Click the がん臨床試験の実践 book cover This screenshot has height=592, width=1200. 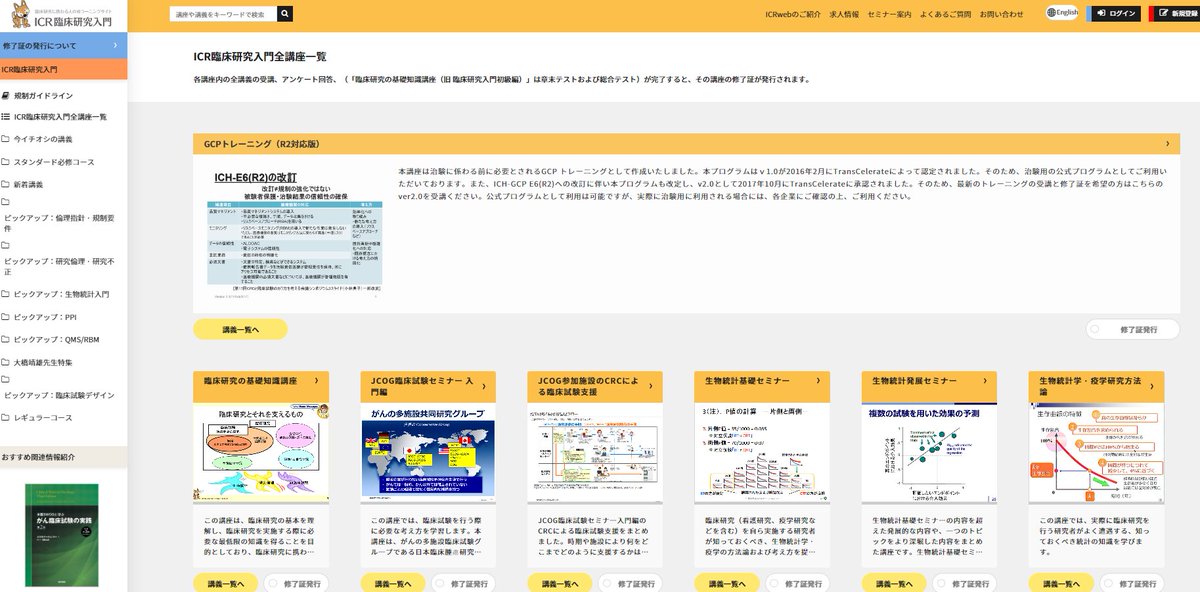pos(62,537)
